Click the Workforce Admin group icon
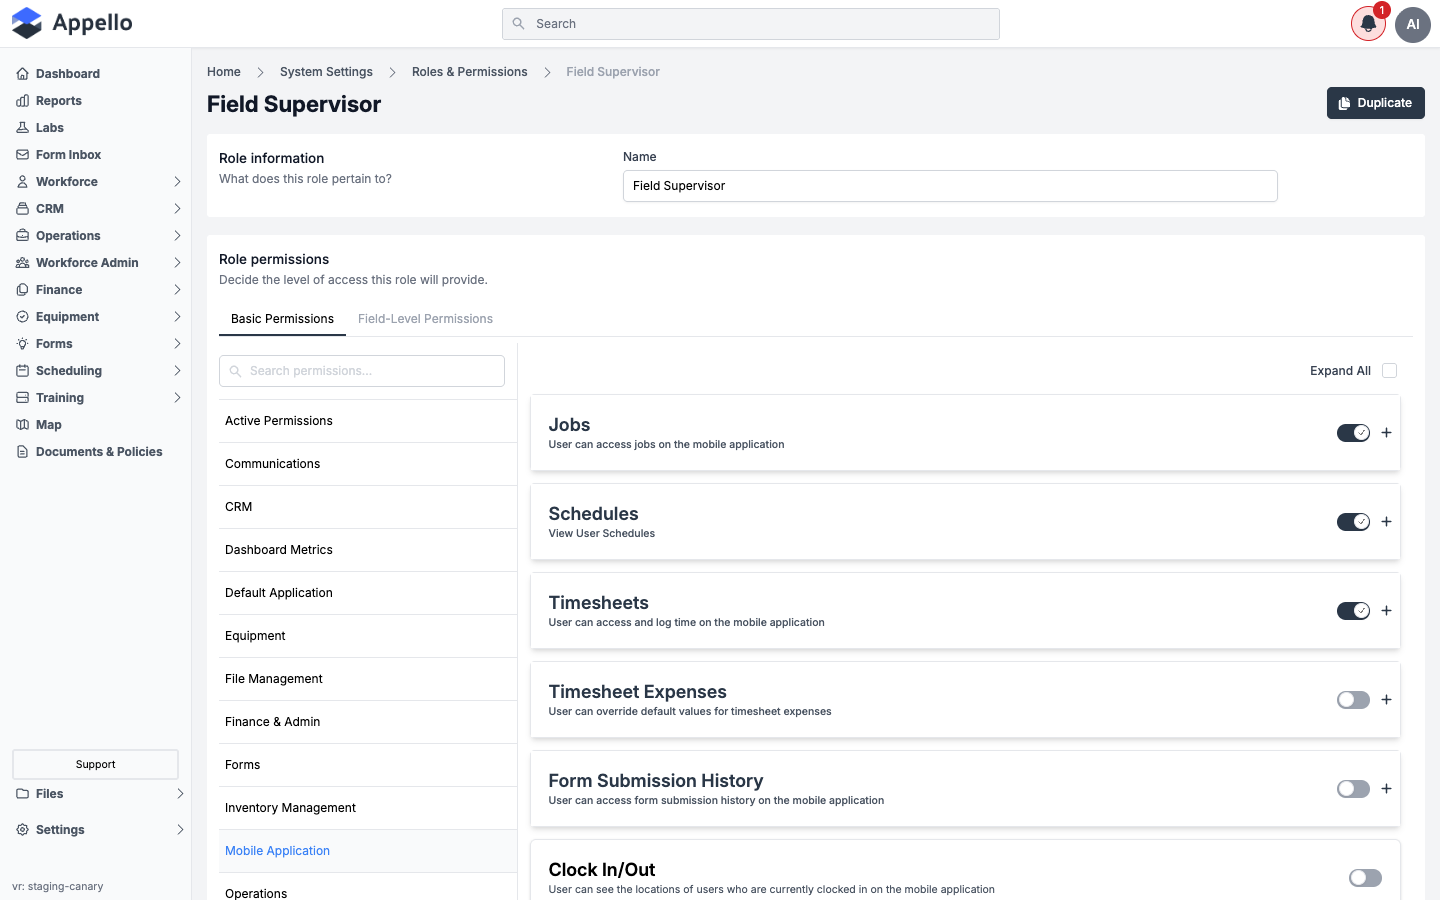 [22, 263]
